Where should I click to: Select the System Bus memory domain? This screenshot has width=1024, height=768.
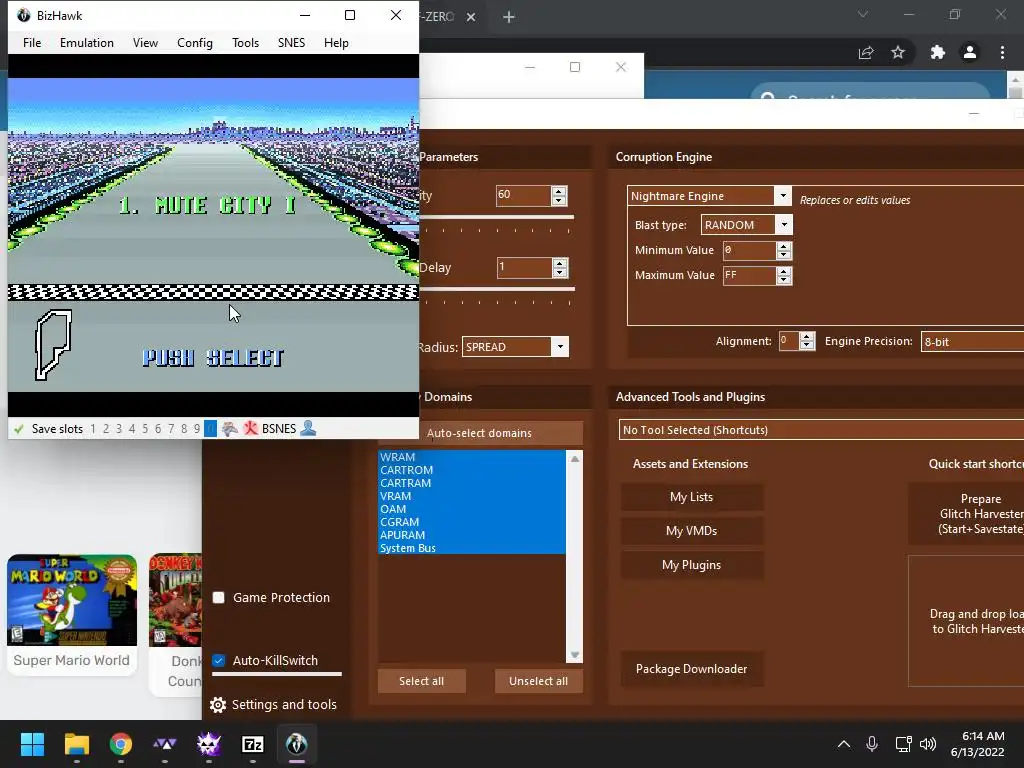click(x=472, y=548)
